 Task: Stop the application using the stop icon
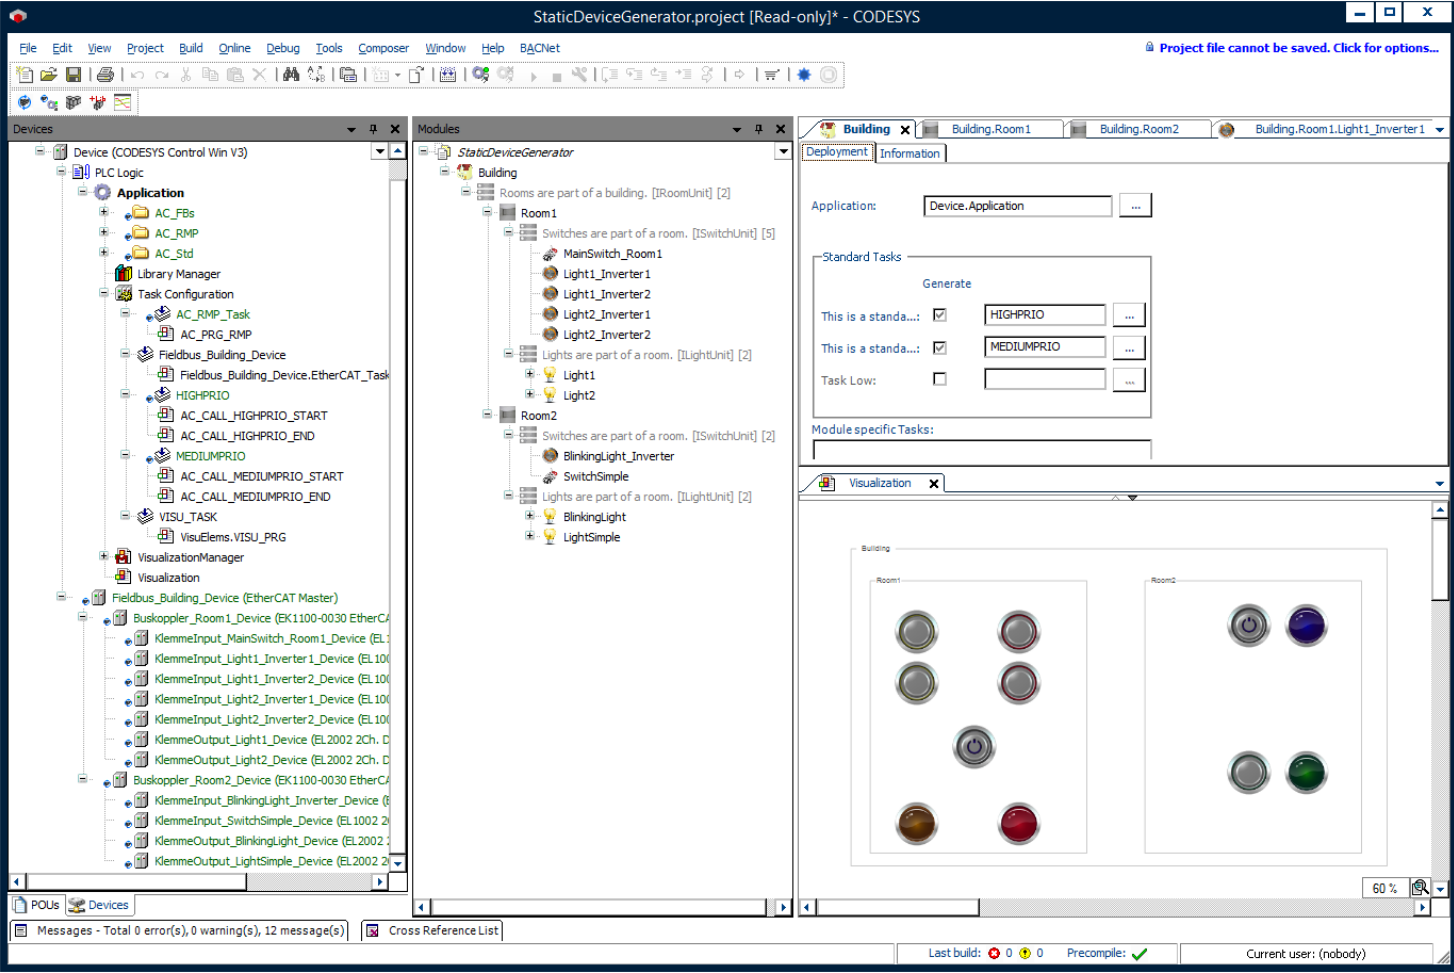coord(556,74)
